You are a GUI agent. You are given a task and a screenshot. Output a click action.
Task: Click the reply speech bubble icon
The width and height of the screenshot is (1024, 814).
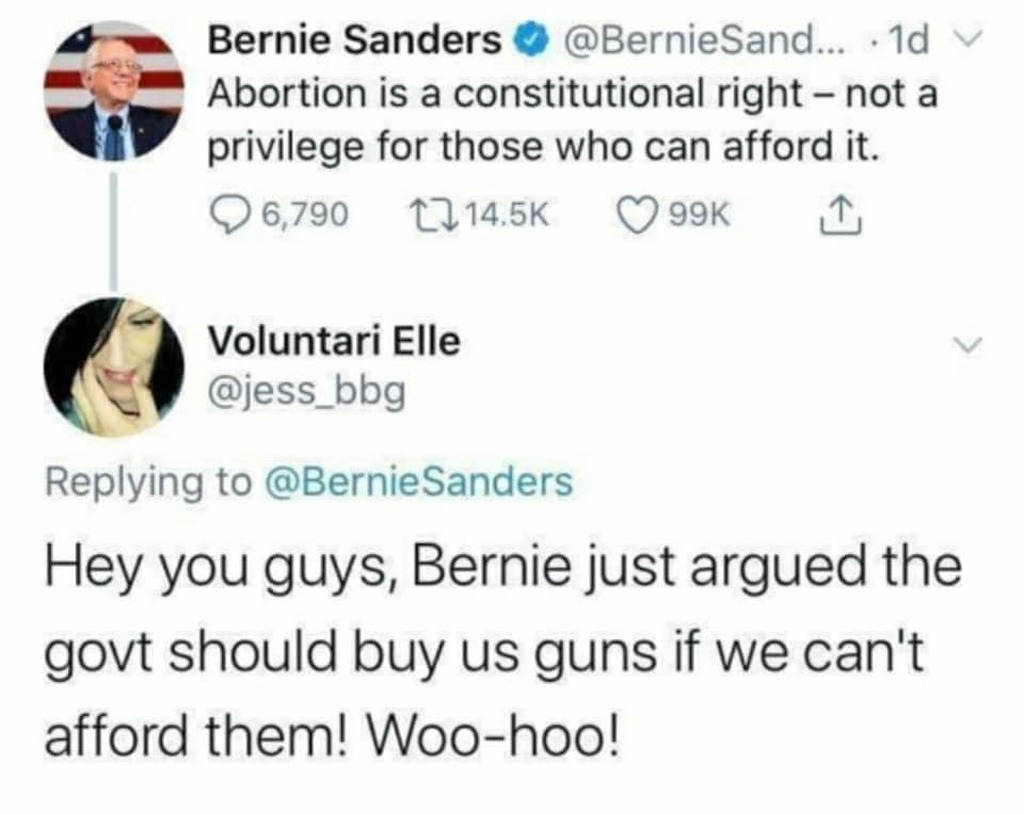[233, 212]
